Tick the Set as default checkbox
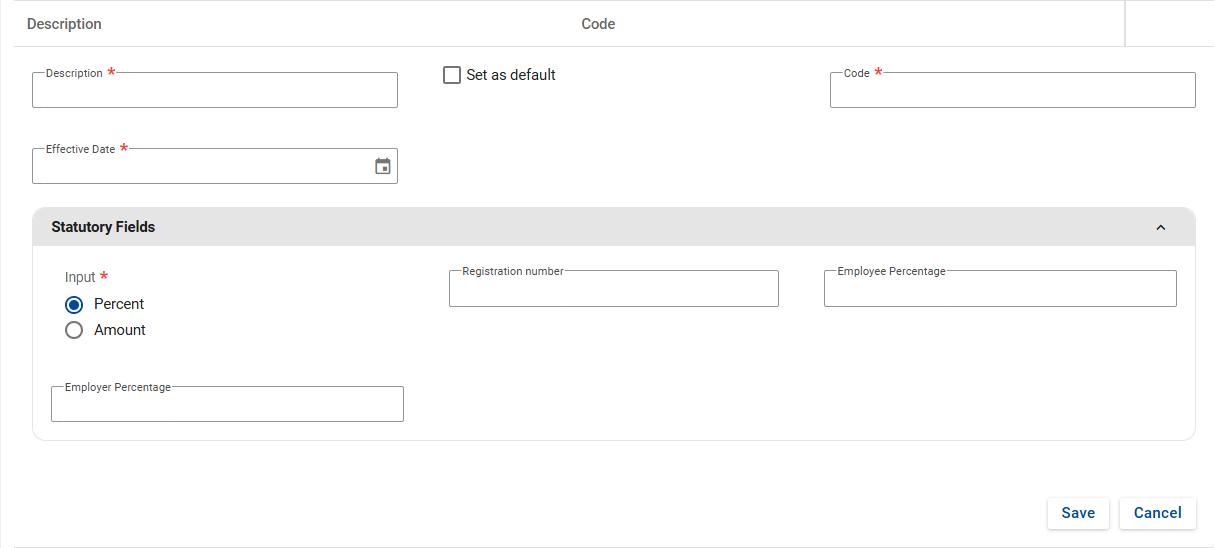 [452, 75]
